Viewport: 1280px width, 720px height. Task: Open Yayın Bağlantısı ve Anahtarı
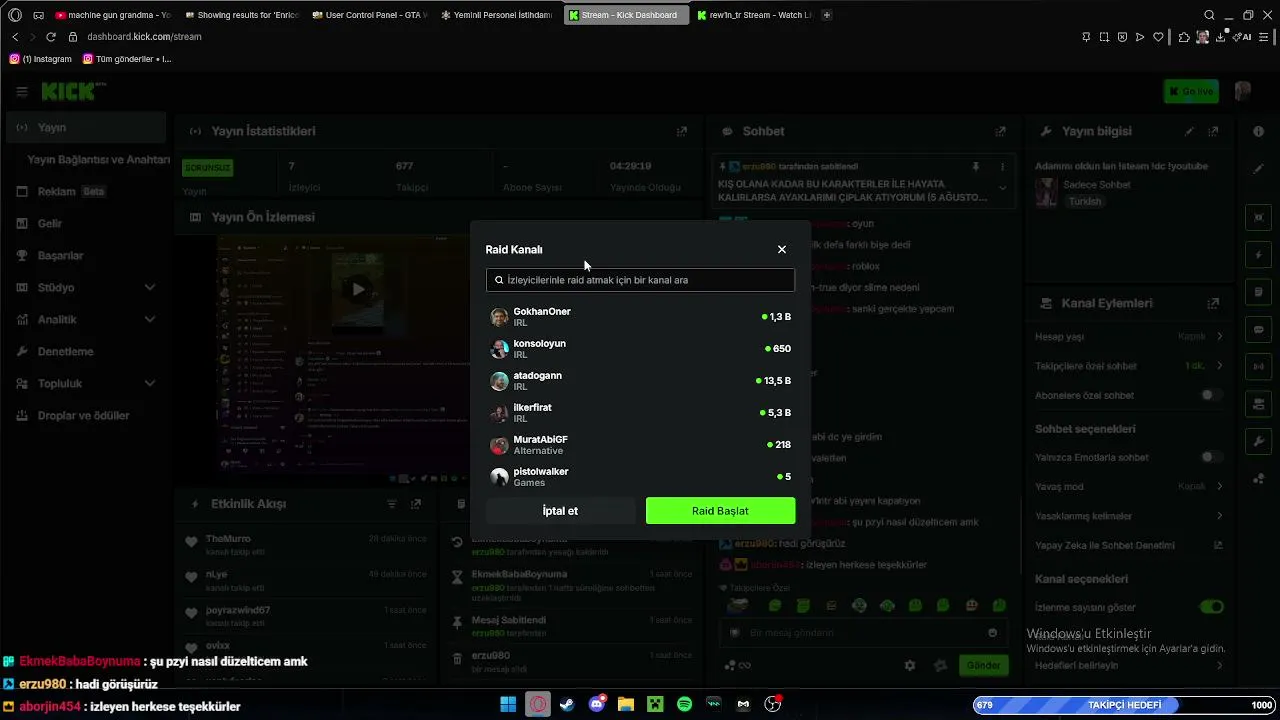pyautogui.click(x=98, y=160)
